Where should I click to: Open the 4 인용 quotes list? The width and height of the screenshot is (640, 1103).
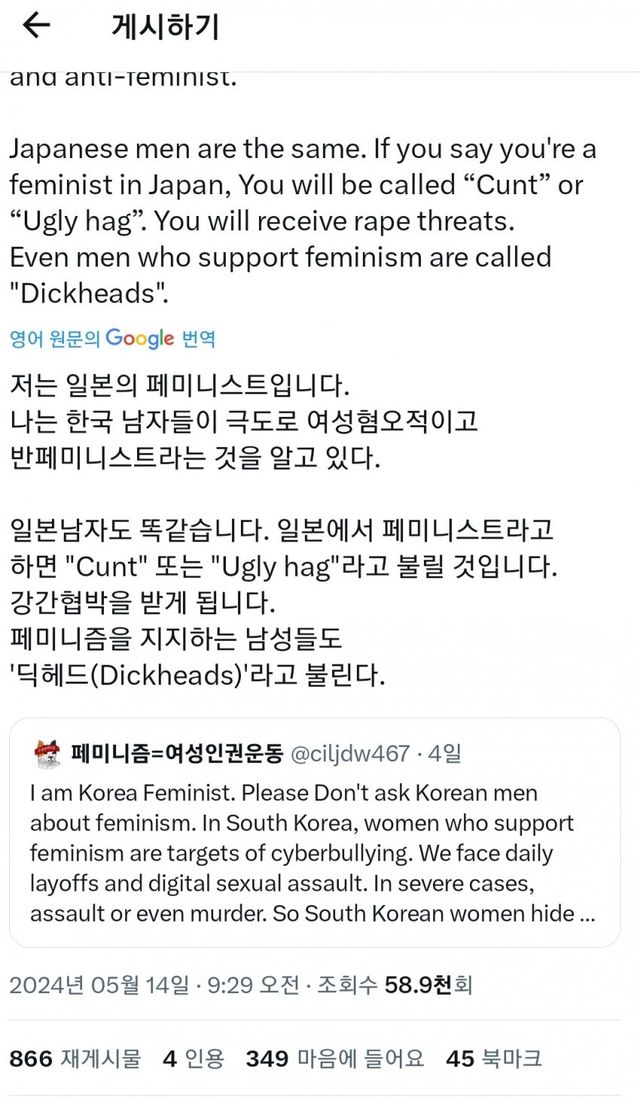(194, 1059)
